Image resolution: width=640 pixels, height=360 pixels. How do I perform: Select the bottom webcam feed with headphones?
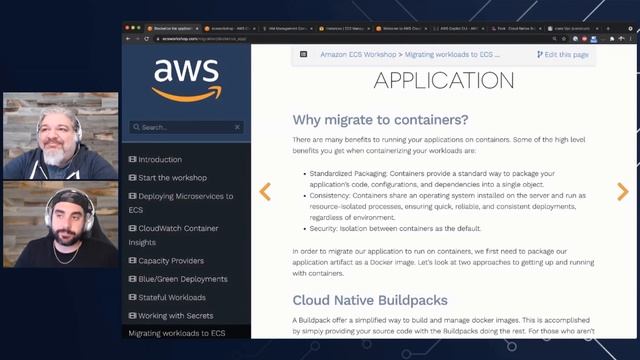pyautogui.click(x=61, y=224)
